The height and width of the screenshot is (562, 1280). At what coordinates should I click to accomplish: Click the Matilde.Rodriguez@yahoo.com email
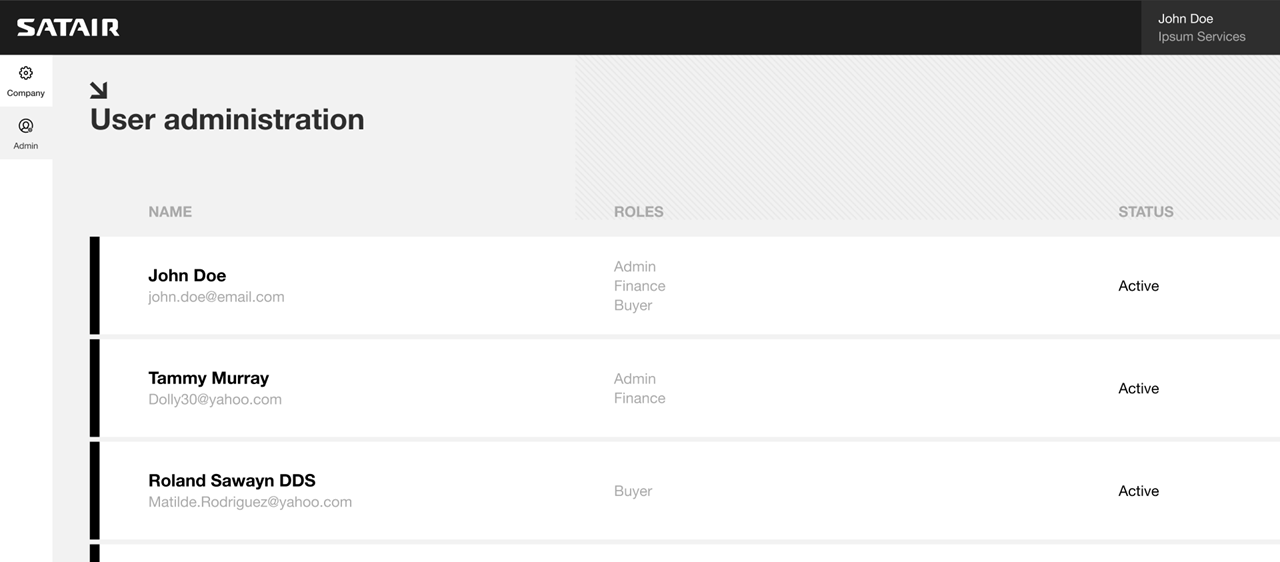[x=250, y=502]
